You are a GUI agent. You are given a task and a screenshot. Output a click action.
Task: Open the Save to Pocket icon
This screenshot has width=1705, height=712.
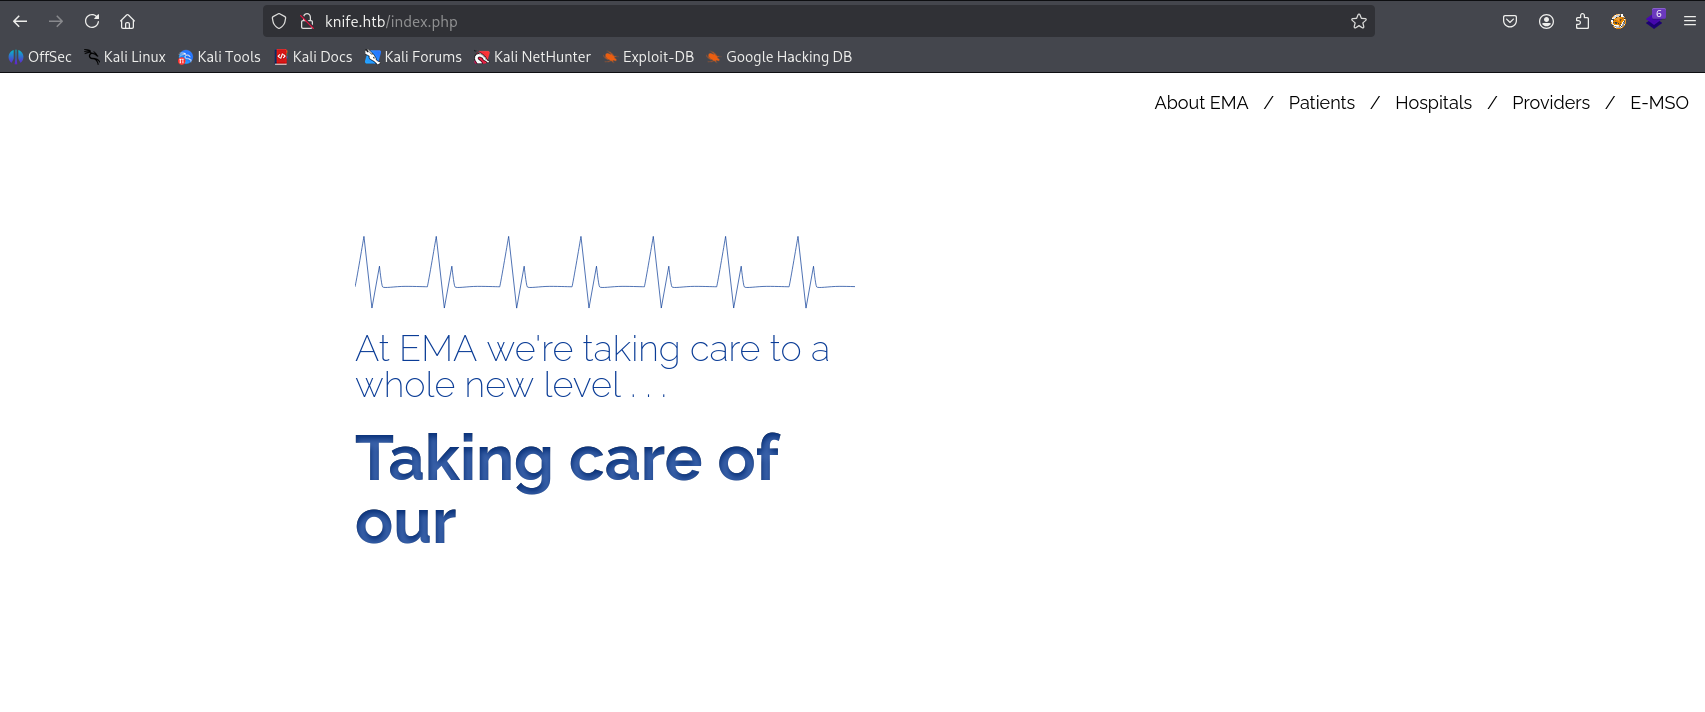point(1510,21)
